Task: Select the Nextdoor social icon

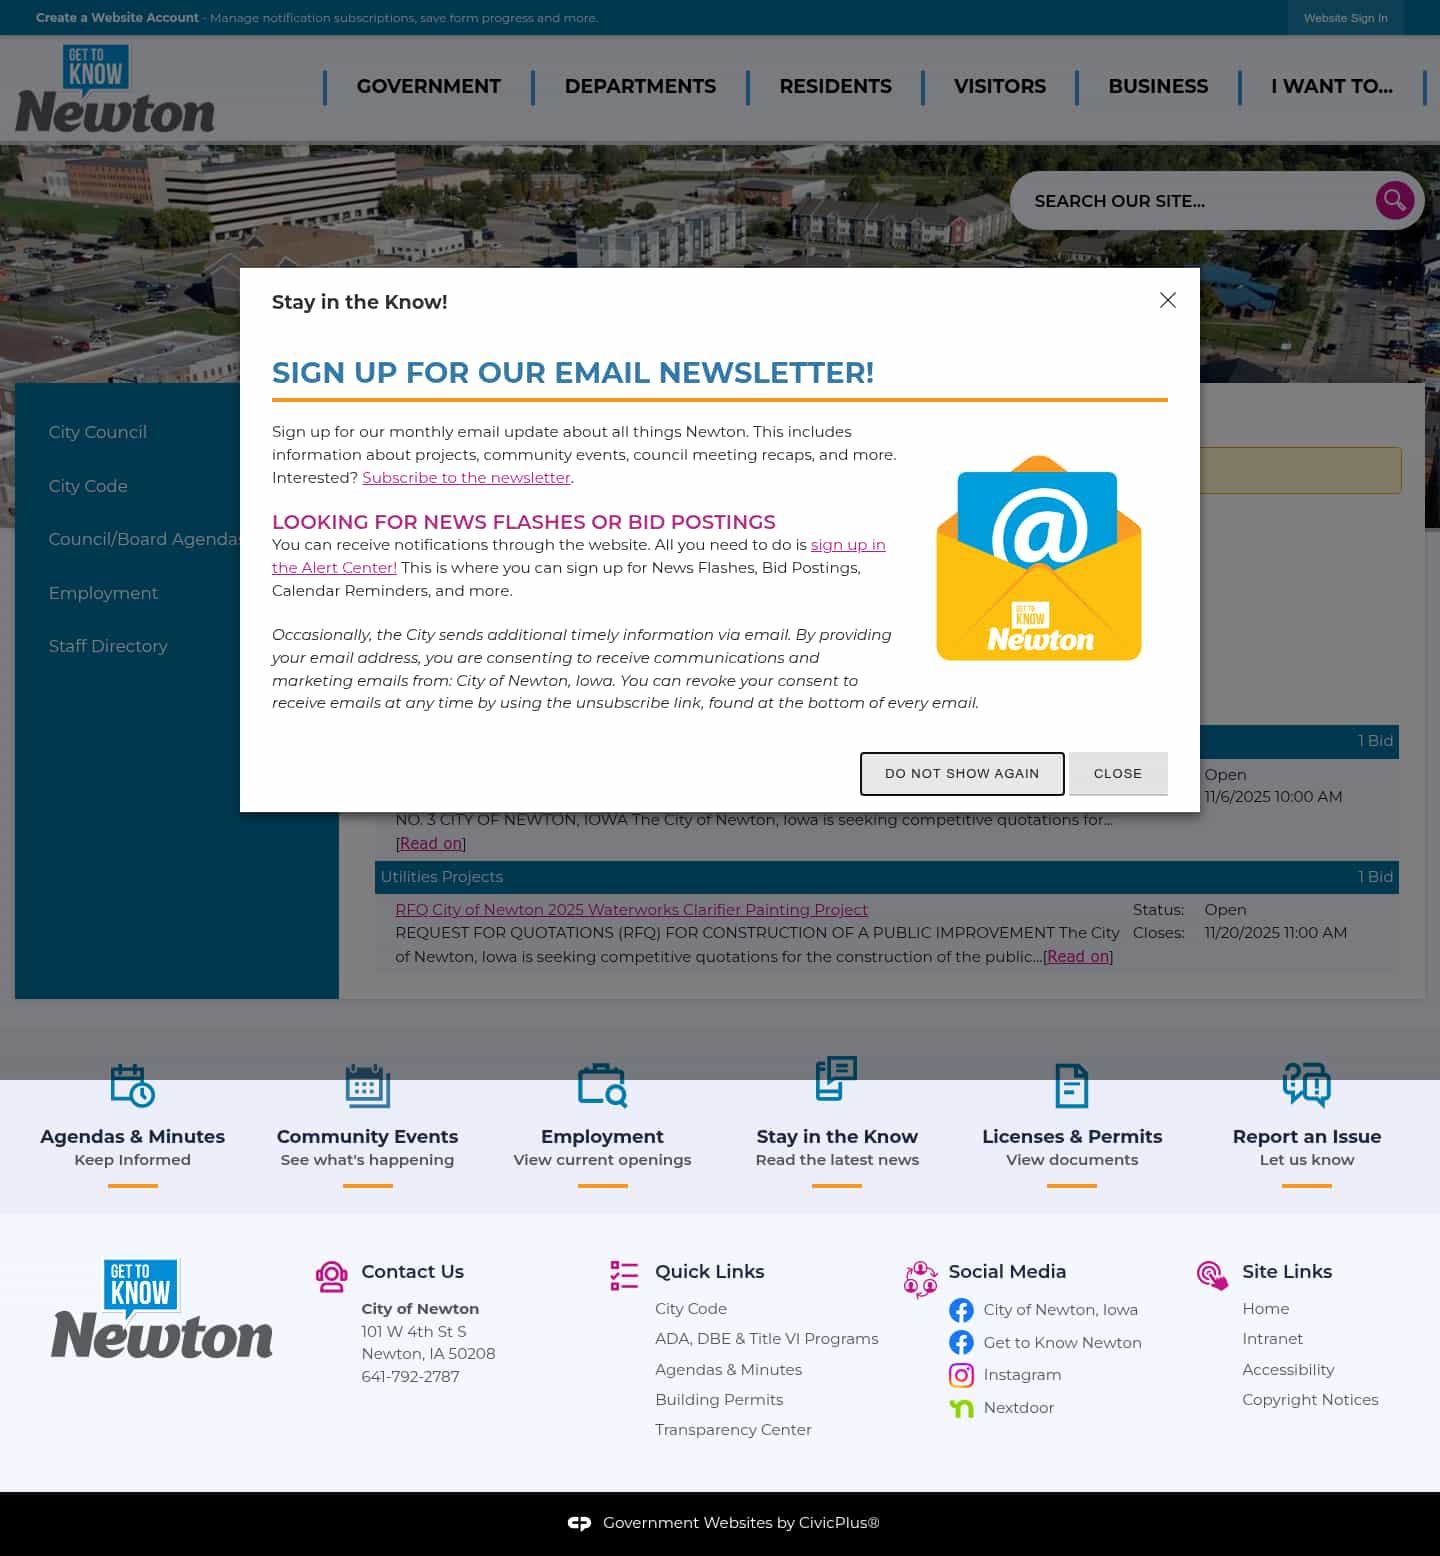Action: point(961,1408)
